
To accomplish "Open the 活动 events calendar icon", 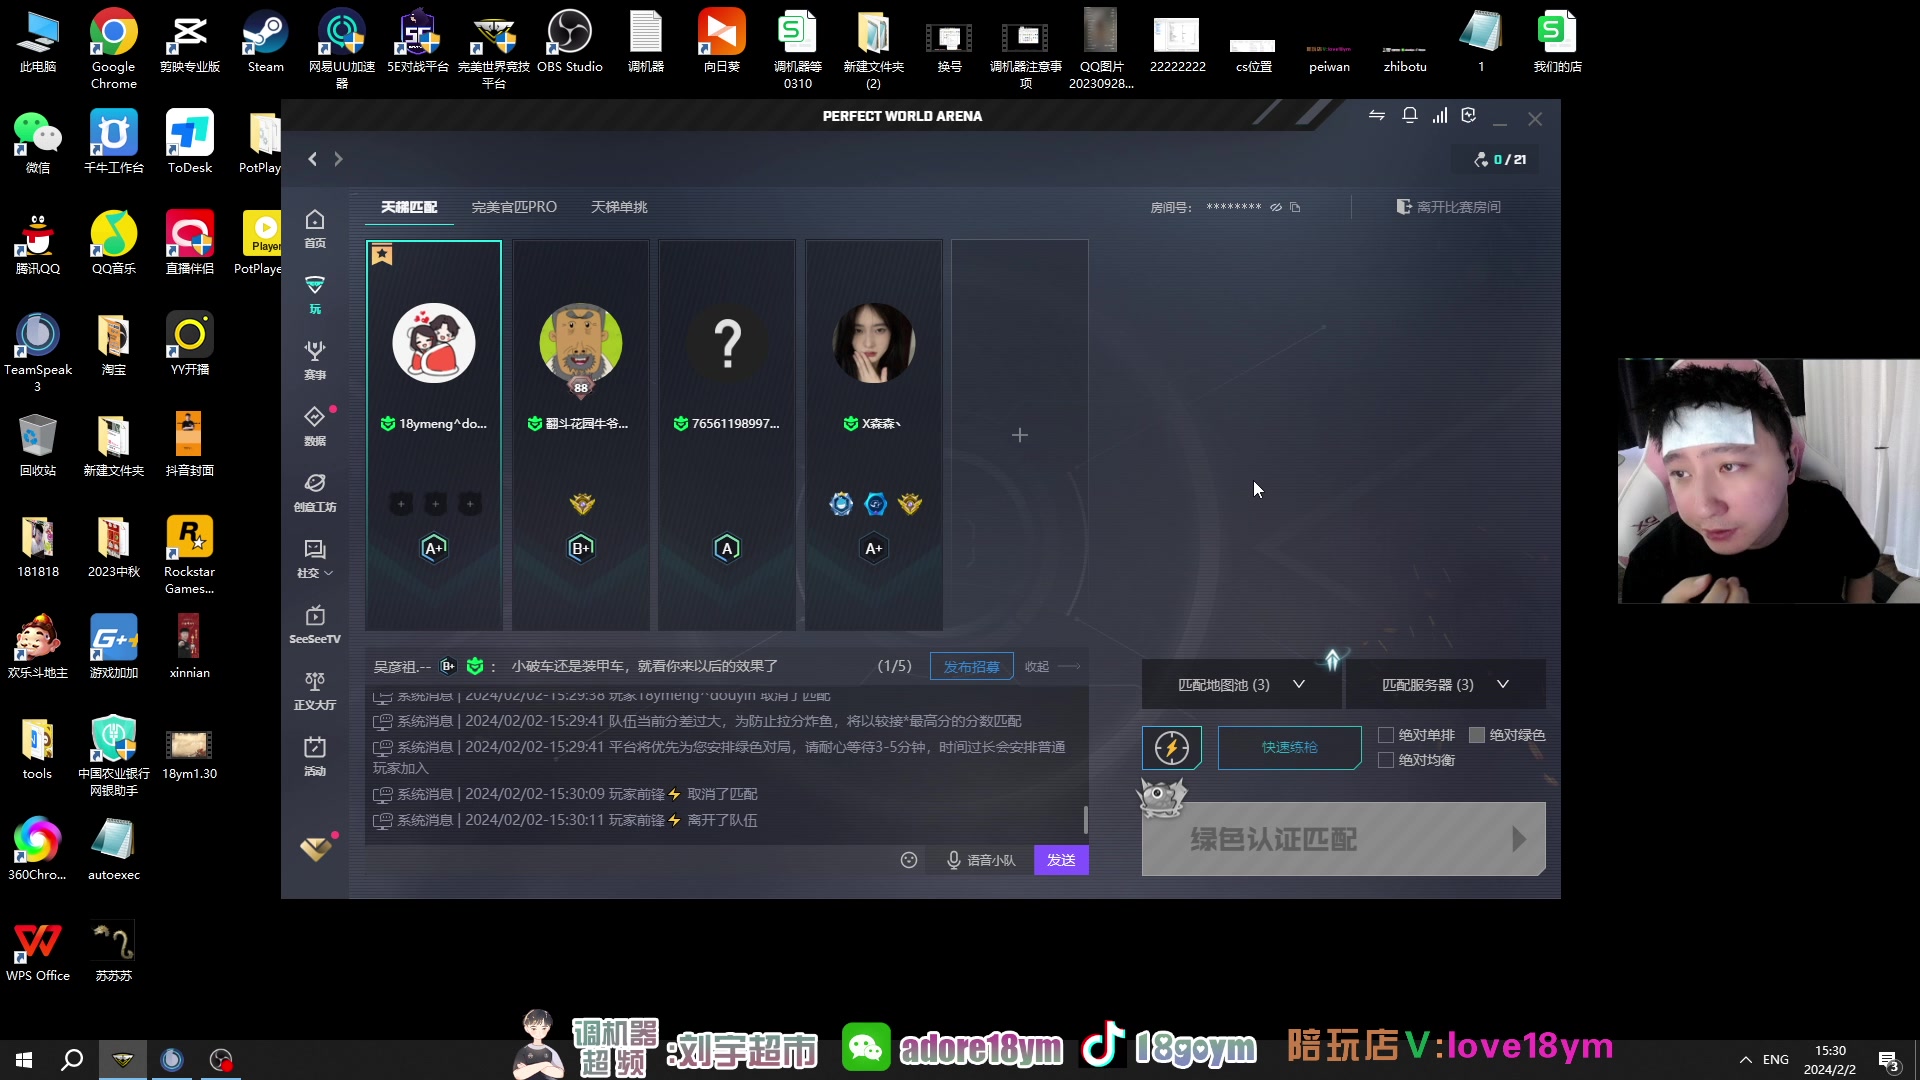I will [x=314, y=752].
